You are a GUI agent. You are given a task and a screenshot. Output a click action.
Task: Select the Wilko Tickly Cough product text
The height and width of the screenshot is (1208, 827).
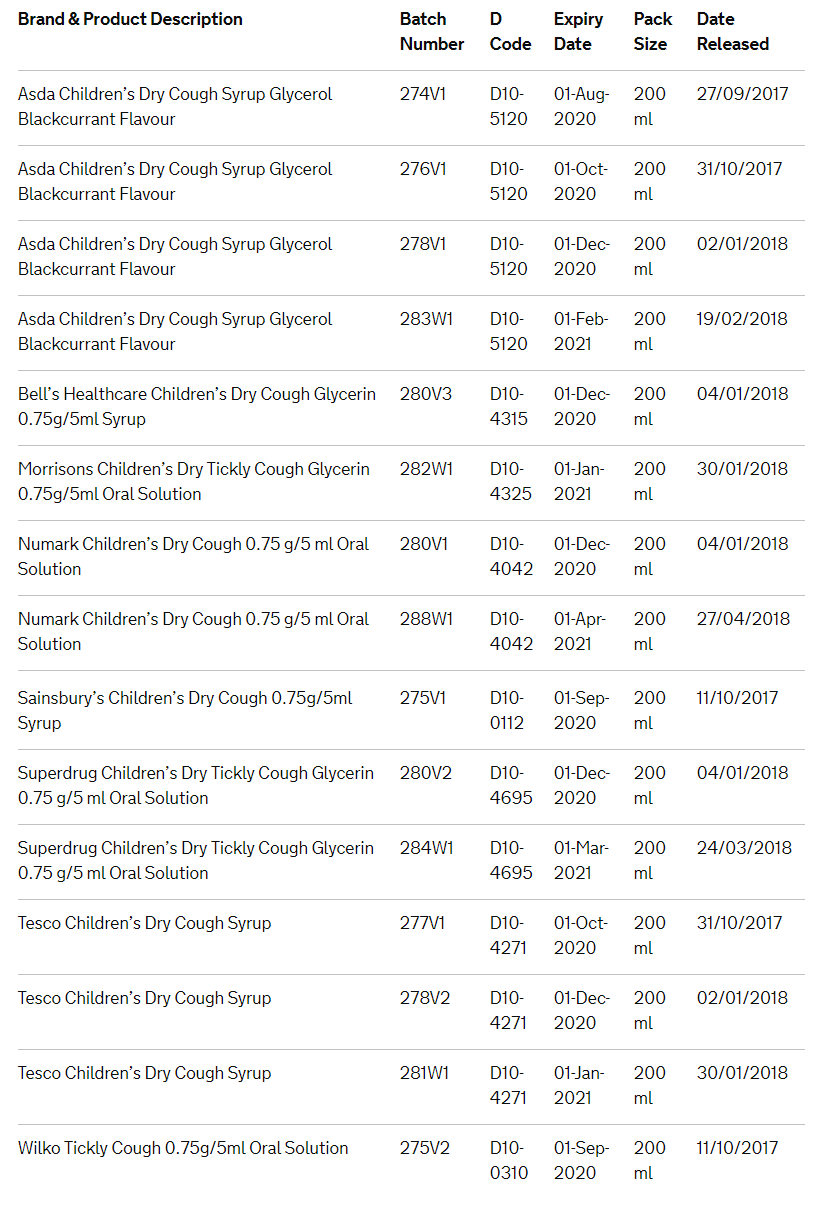pyautogui.click(x=183, y=1148)
